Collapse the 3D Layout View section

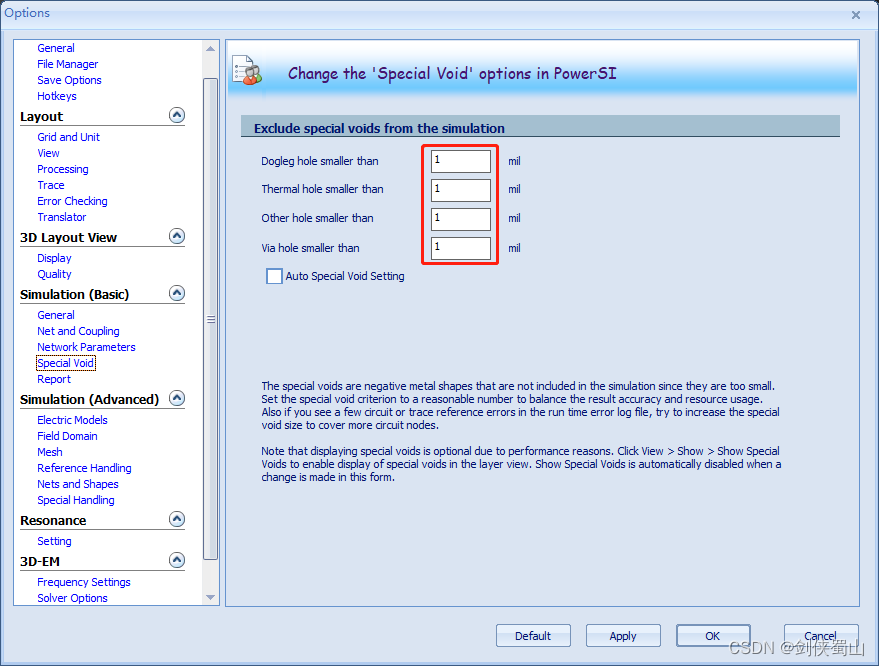click(x=177, y=237)
